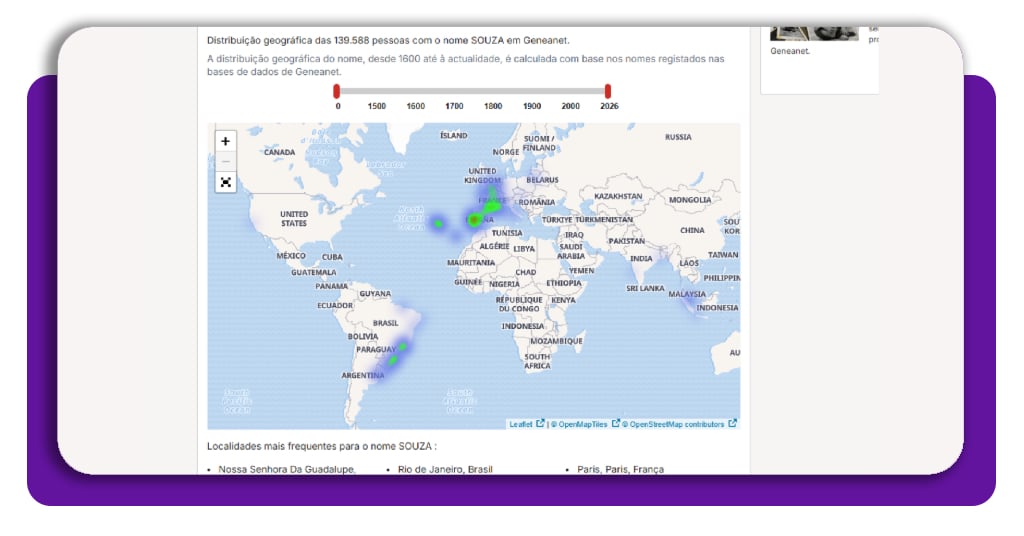This screenshot has width=1024, height=536.
Task: Open the Leaflet attribution link
Action: point(520,424)
